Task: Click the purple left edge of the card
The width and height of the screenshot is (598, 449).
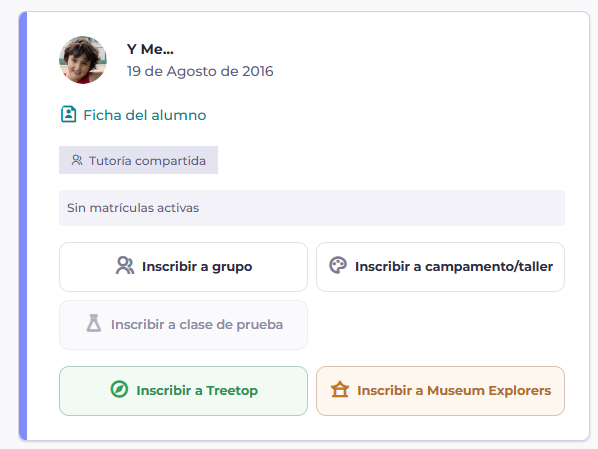Action: 23,226
